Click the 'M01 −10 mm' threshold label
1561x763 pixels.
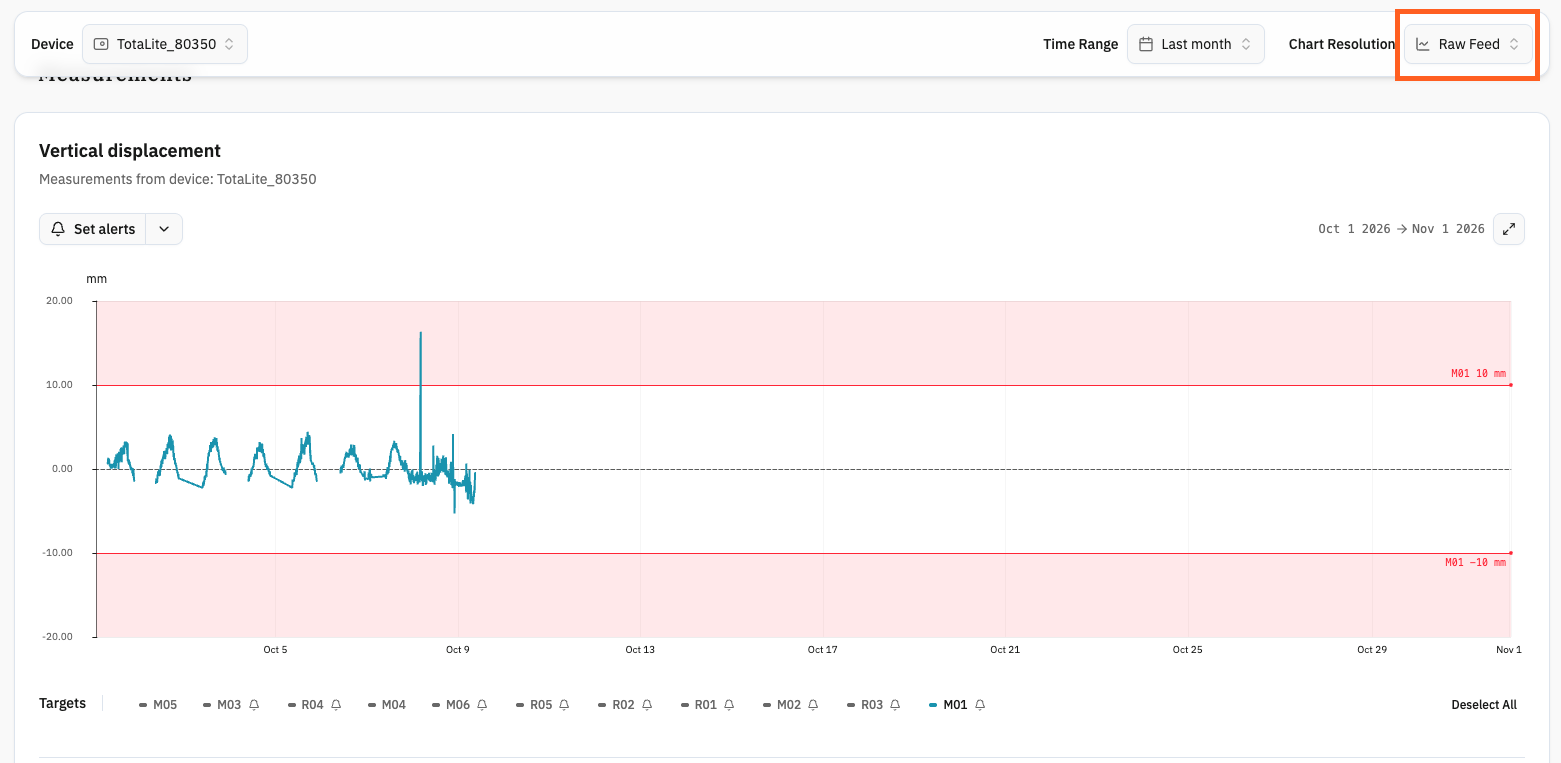1475,563
